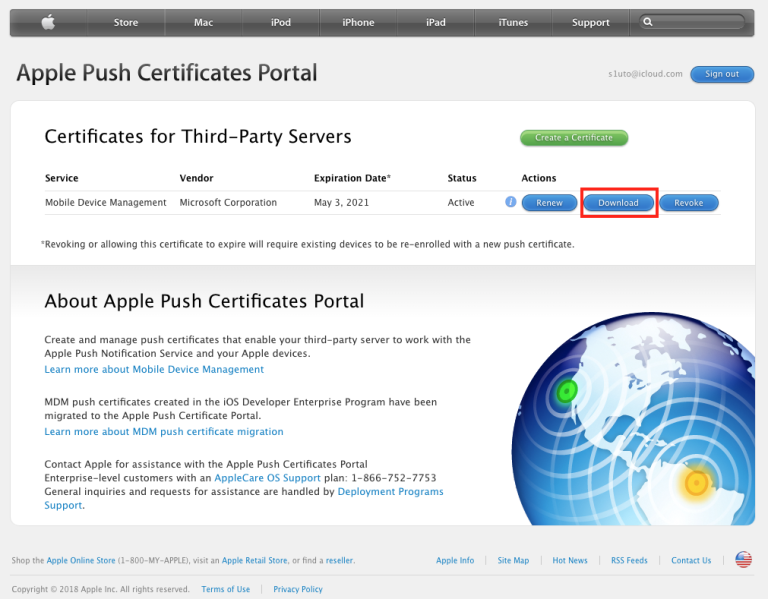Download the Microsoft Corporation certificate
Screen dimensions: 768x599
tap(618, 203)
